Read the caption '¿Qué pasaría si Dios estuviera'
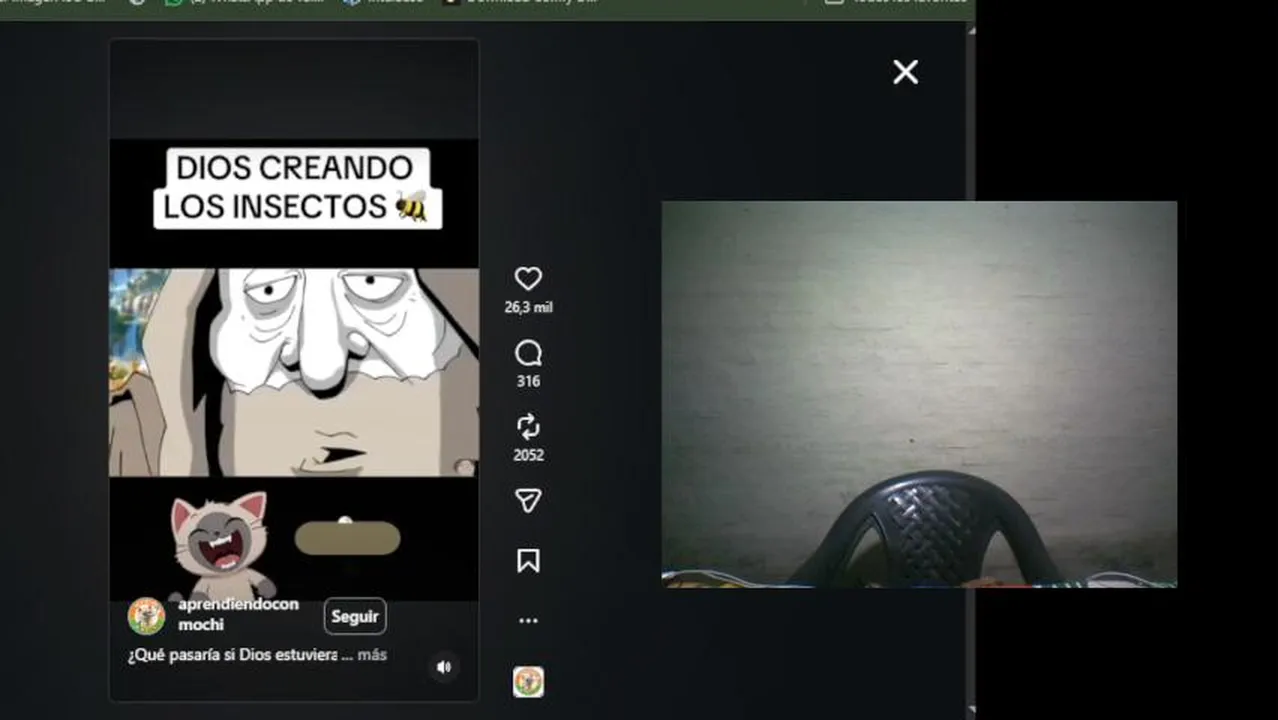Viewport: 1278px width, 720px height. [x=234, y=655]
